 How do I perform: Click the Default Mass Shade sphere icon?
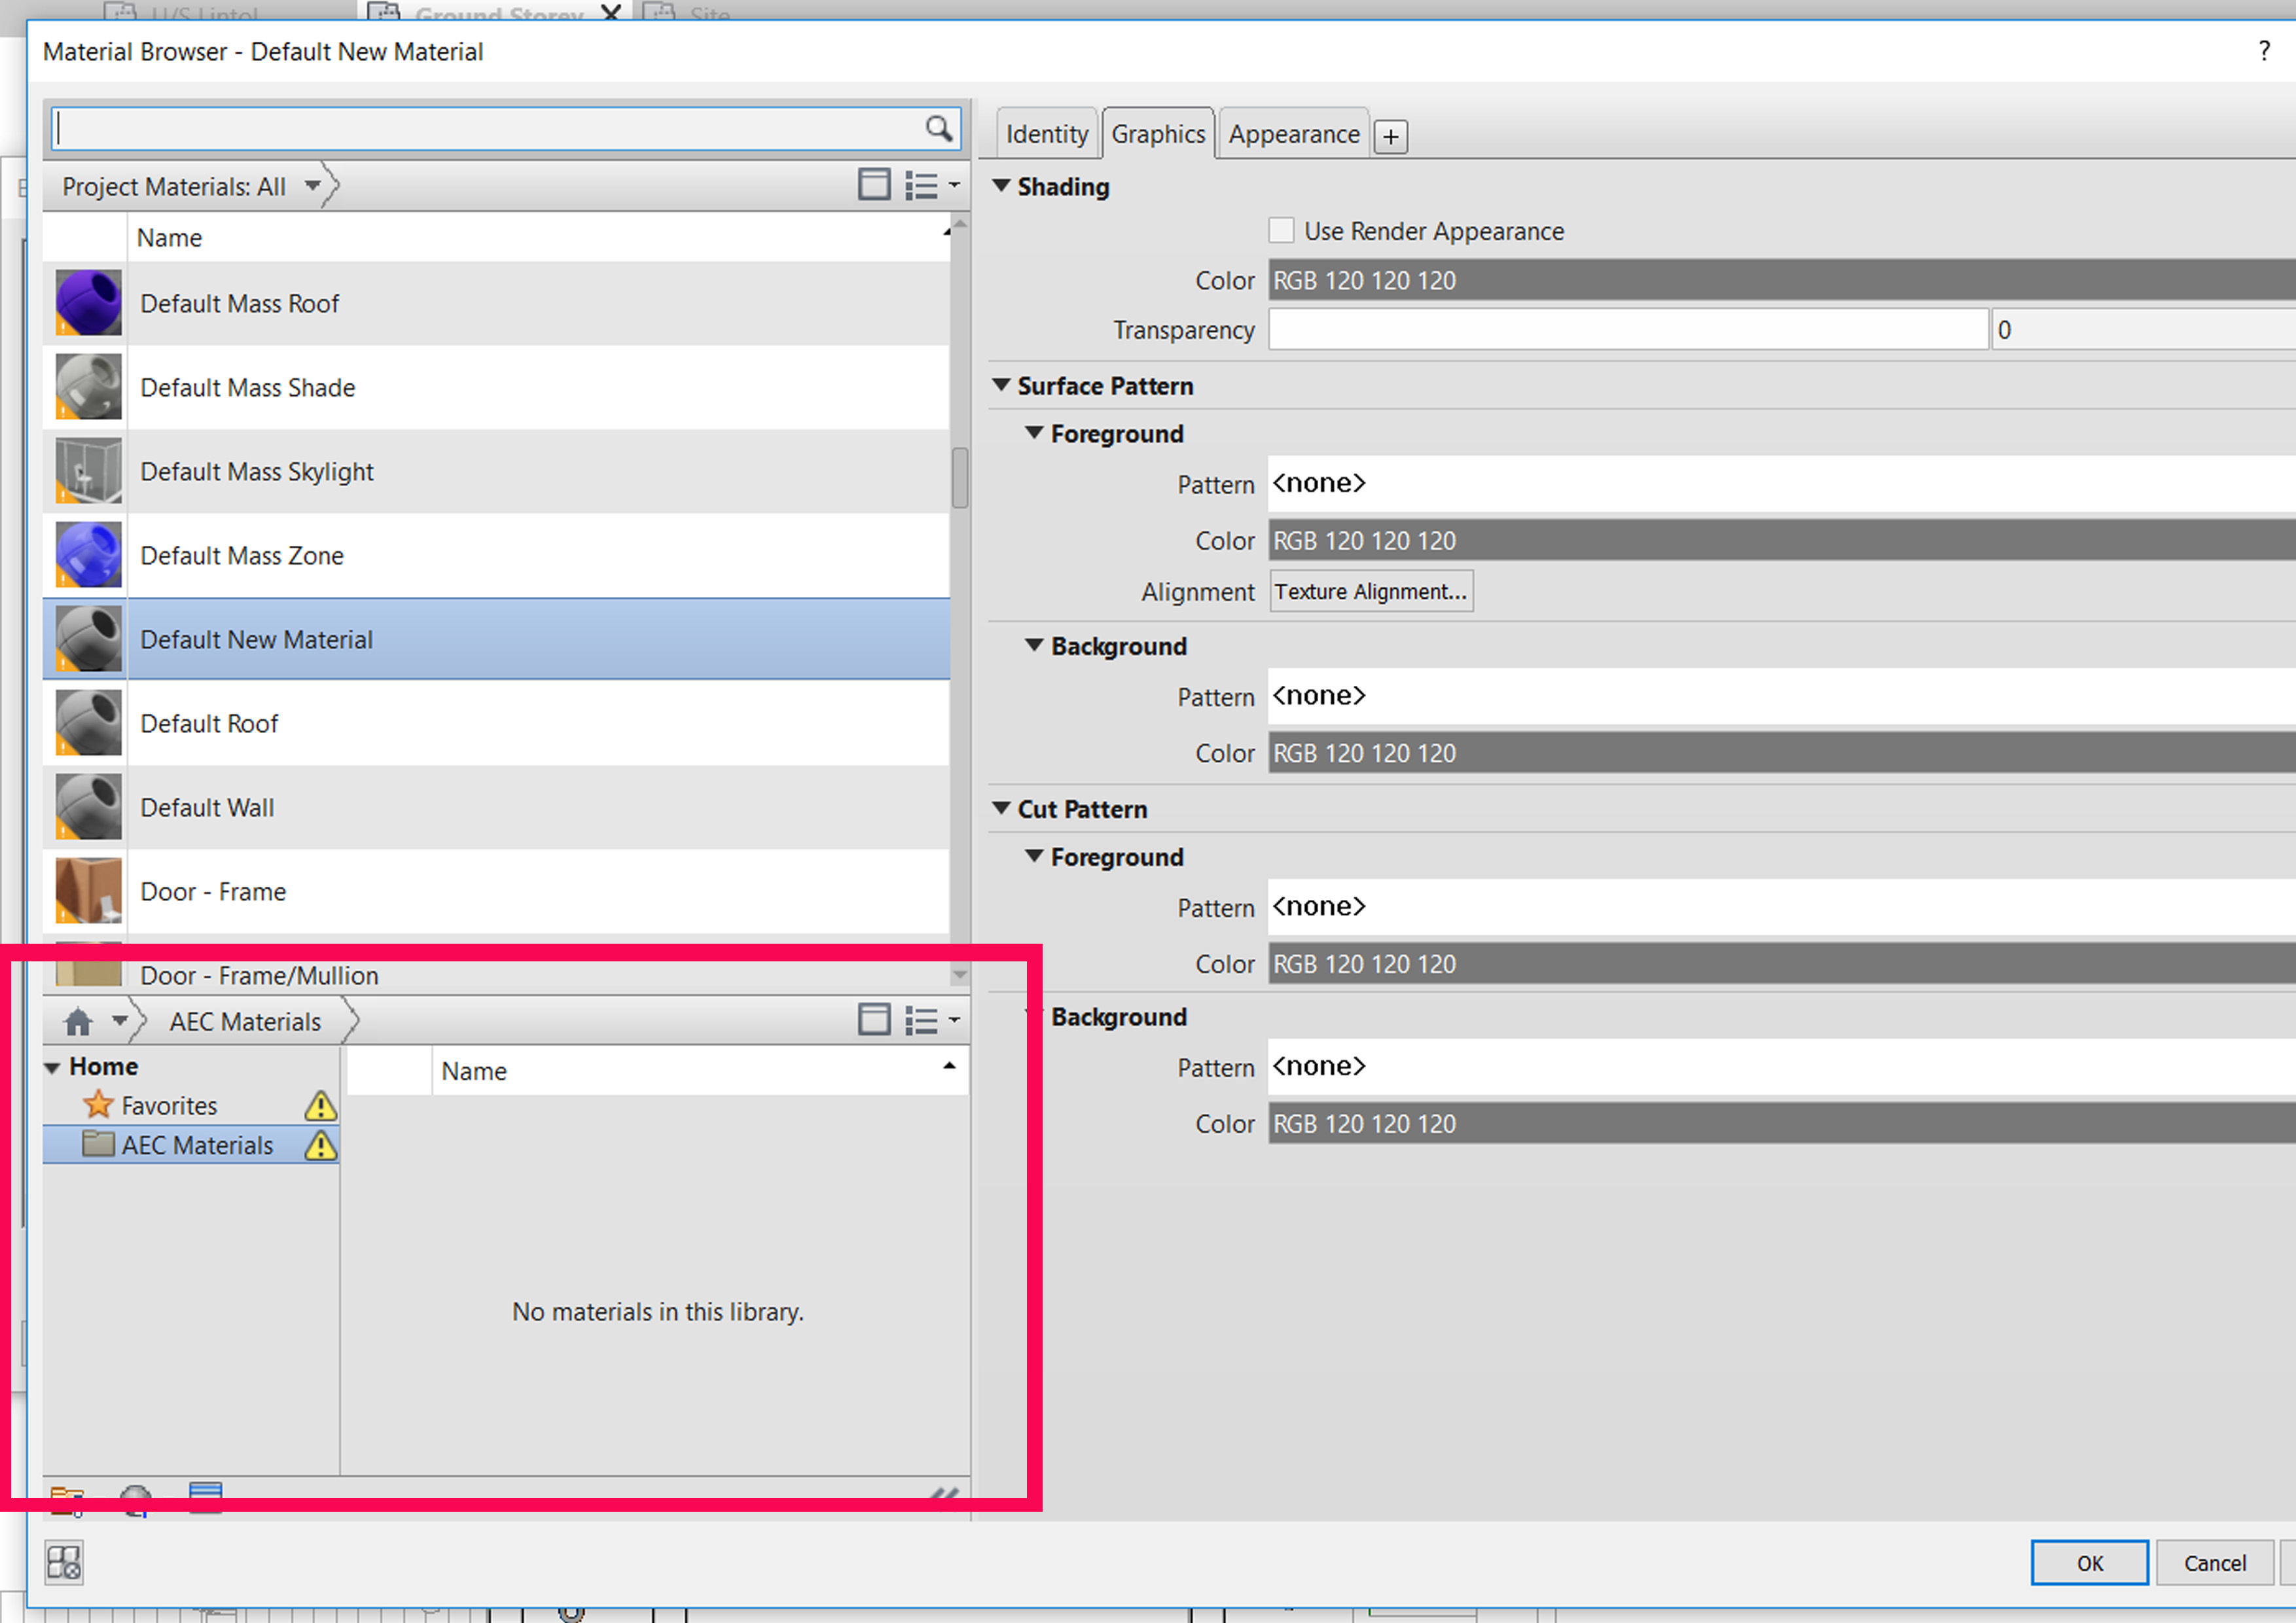click(88, 386)
